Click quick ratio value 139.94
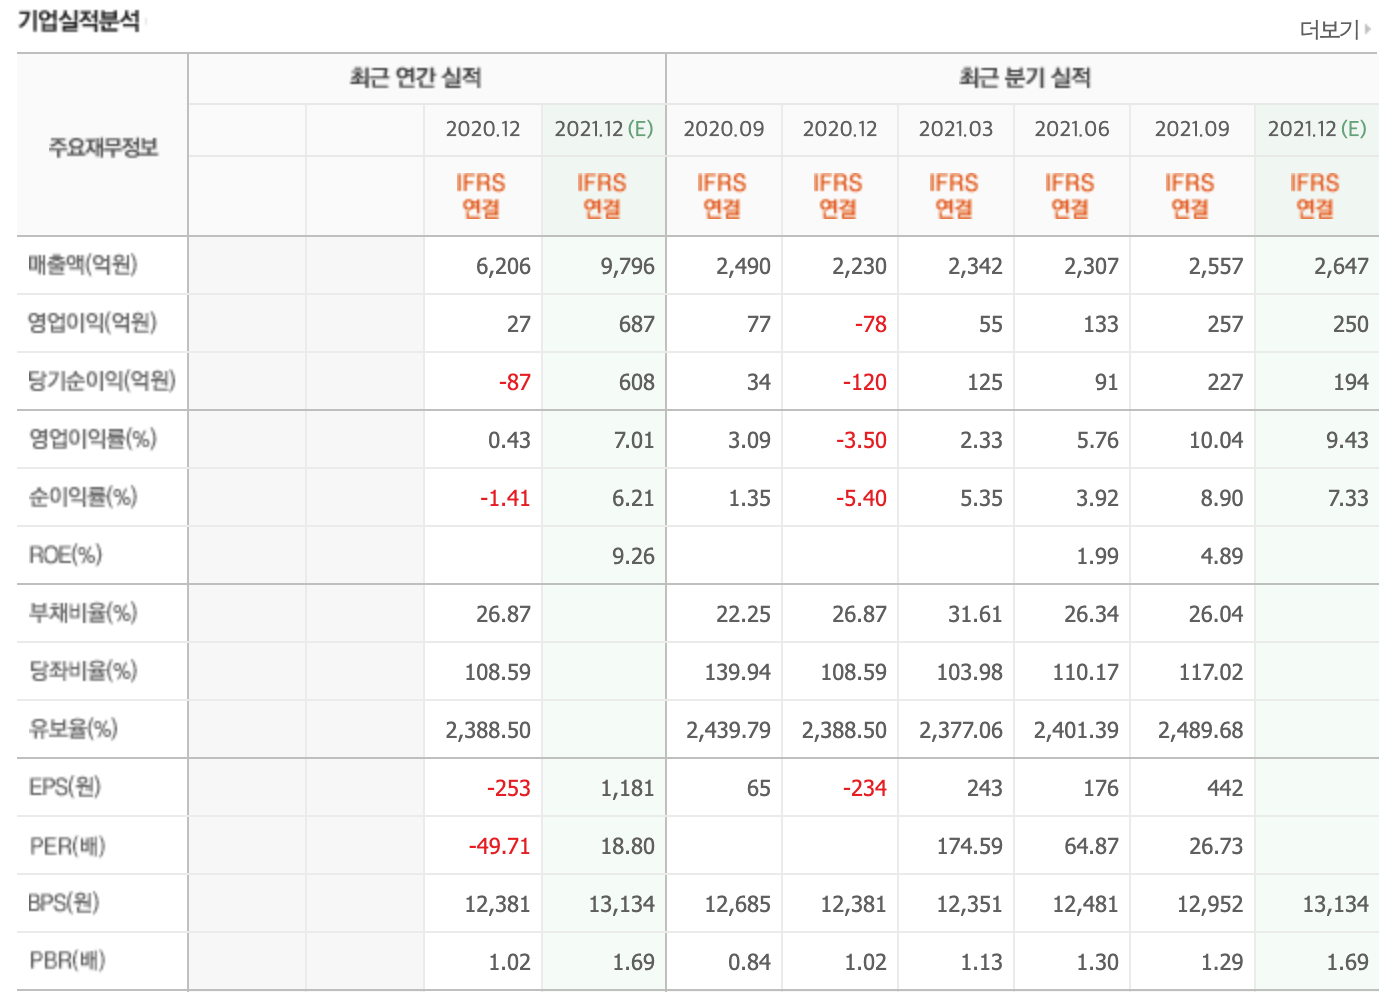 737,673
